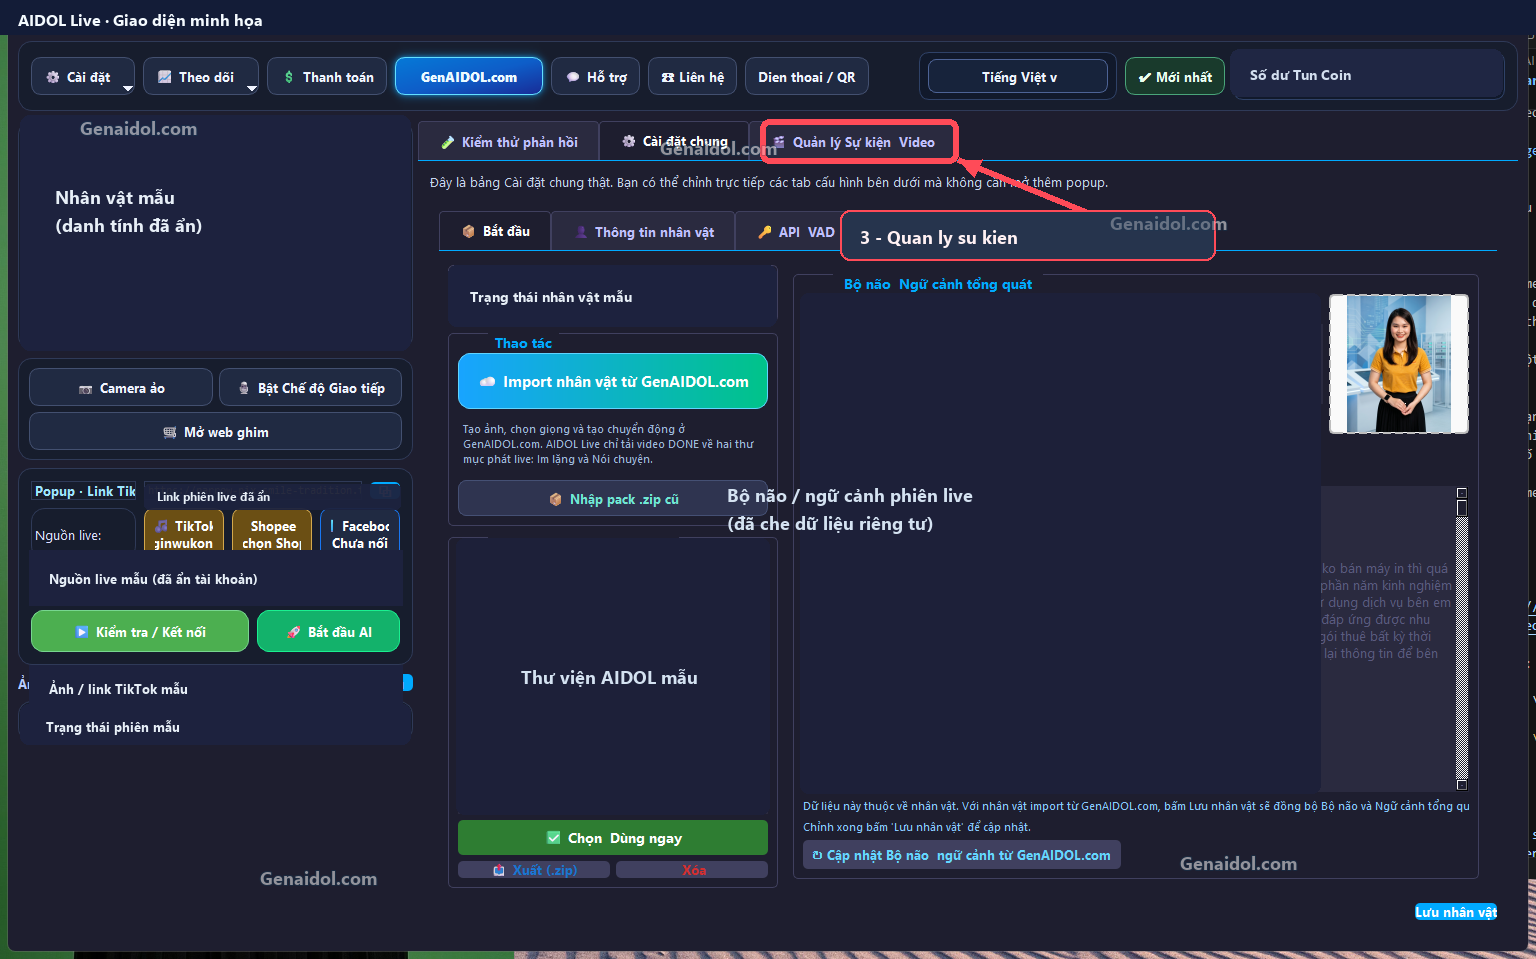This screenshot has width=1536, height=959.
Task: Click the character avatar thumbnail
Action: pos(1398,364)
